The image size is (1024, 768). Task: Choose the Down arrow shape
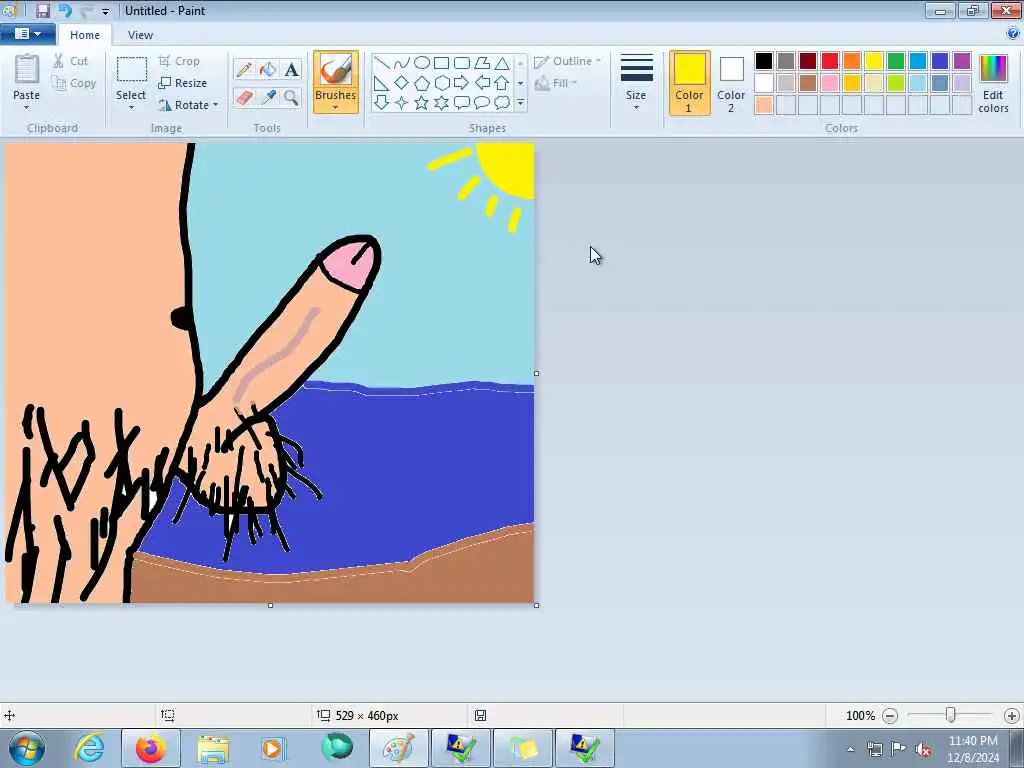(x=382, y=103)
